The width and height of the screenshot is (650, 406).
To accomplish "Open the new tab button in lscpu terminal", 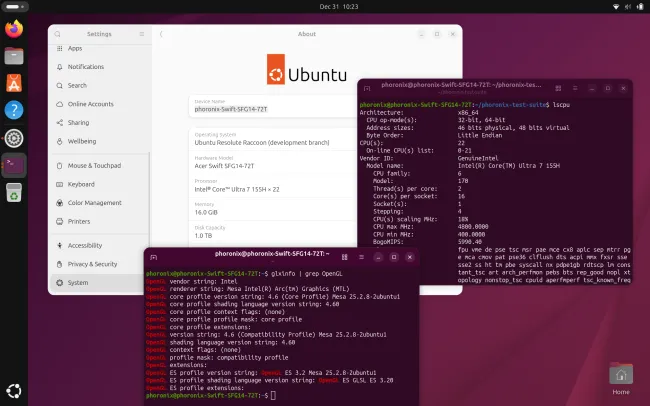I will [368, 90].
